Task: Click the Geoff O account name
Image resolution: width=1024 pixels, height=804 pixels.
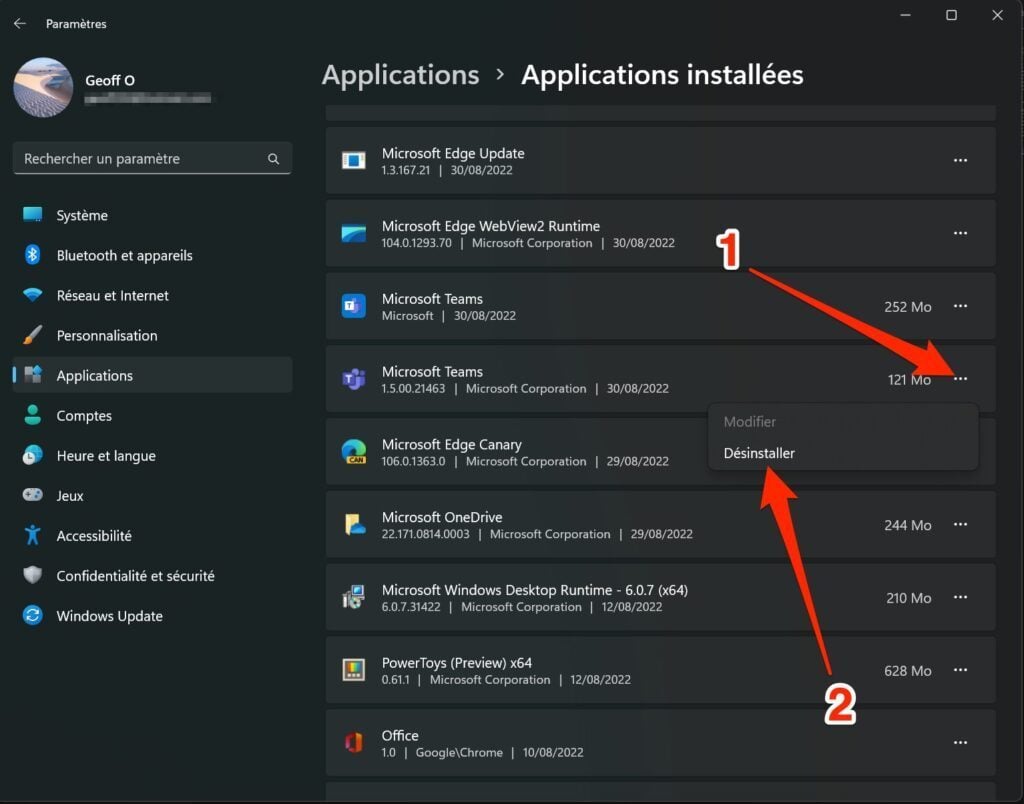Action: [110, 80]
